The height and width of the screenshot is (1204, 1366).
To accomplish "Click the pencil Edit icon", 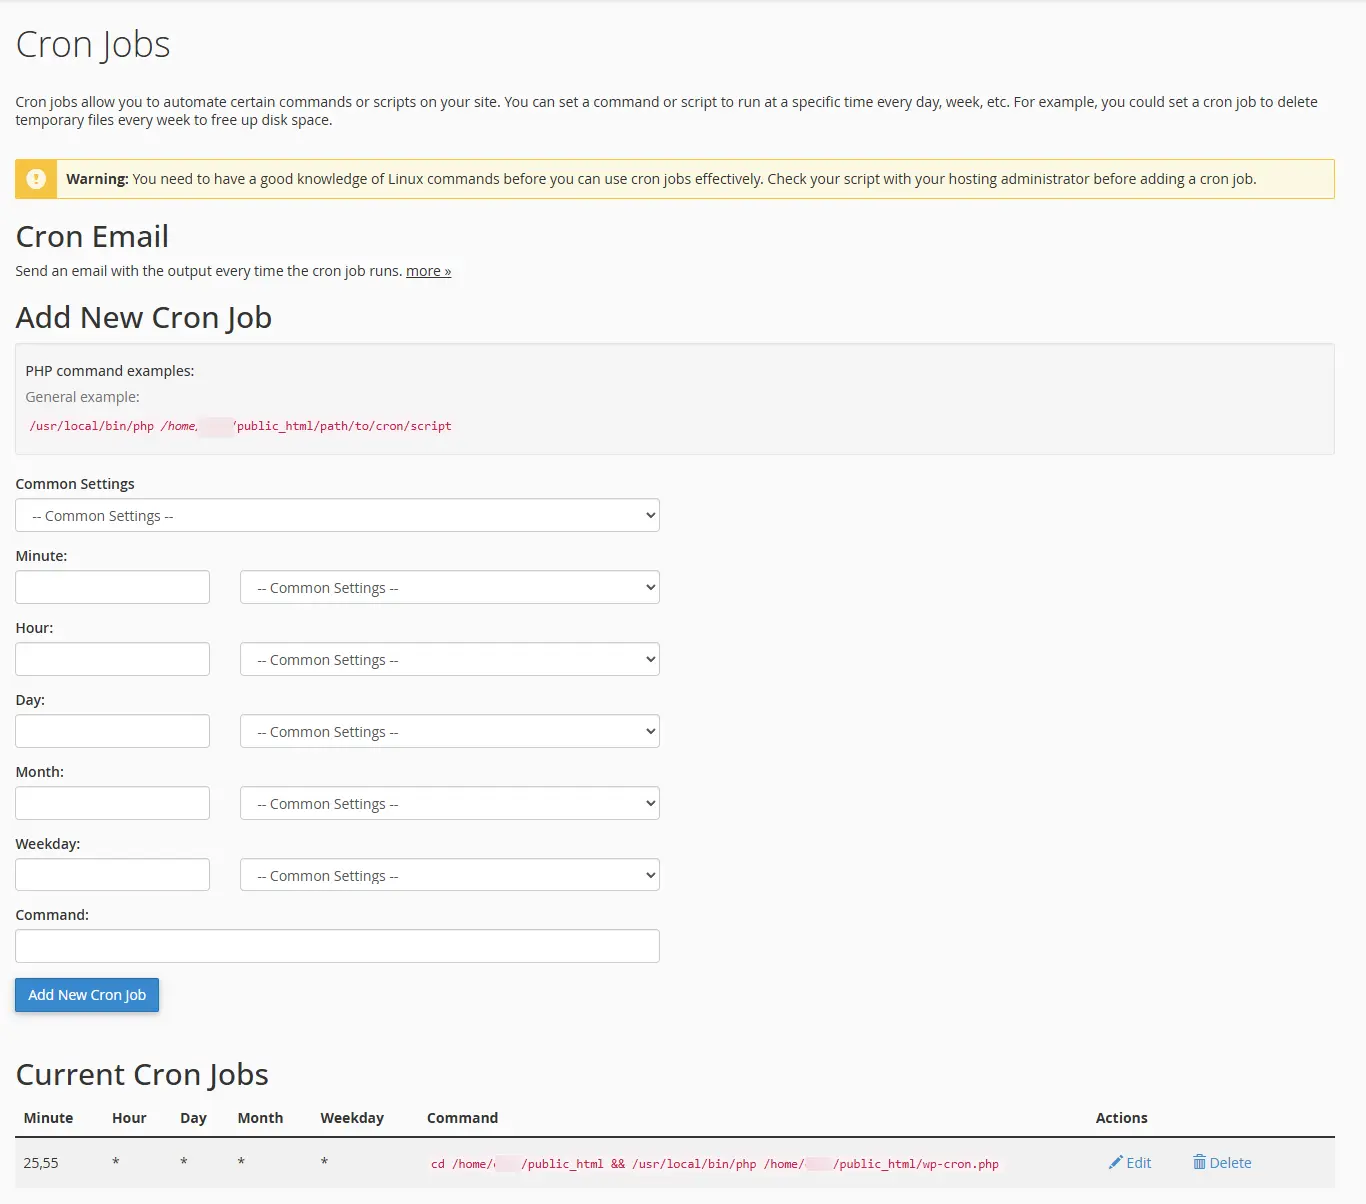I will 1116,1163.
